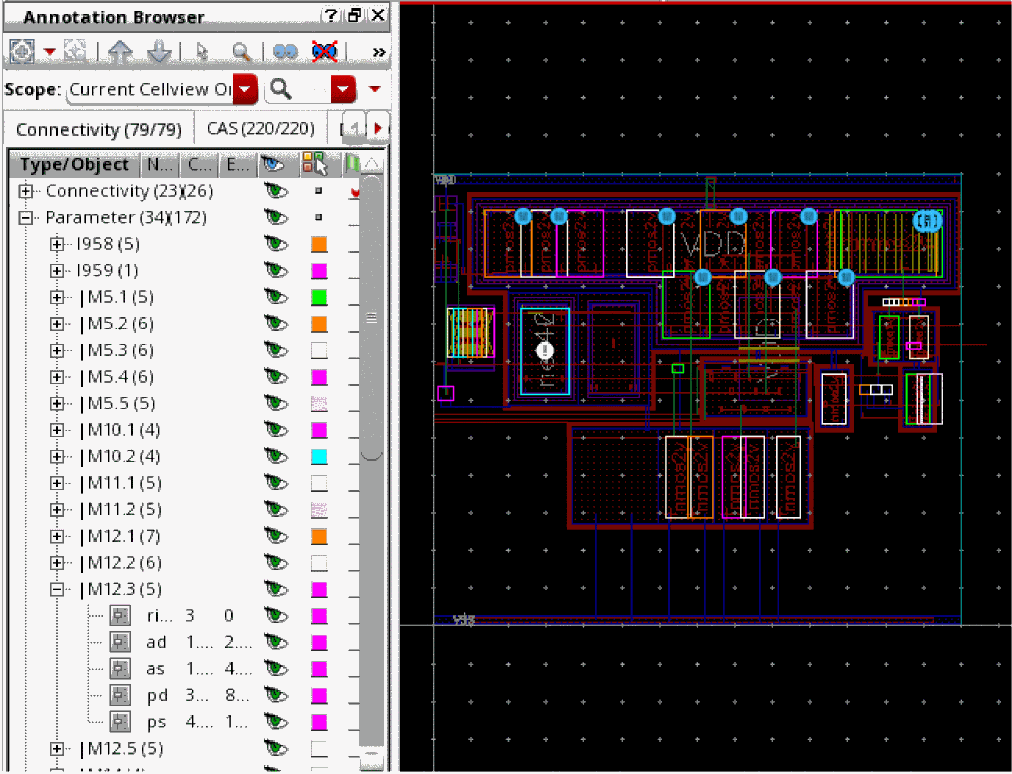Click the pointer arrow toolbar icon
Image resolution: width=1012 pixels, height=774 pixels.
[x=202, y=51]
